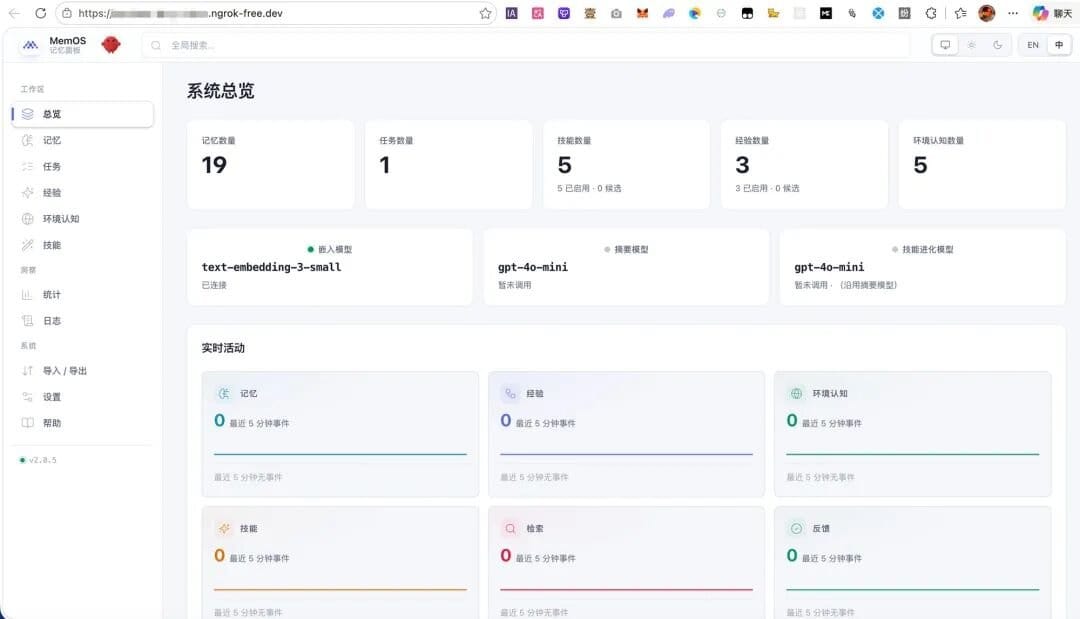This screenshot has height=619, width=1080.
Task: Open the 日志 page
Action: click(82, 321)
